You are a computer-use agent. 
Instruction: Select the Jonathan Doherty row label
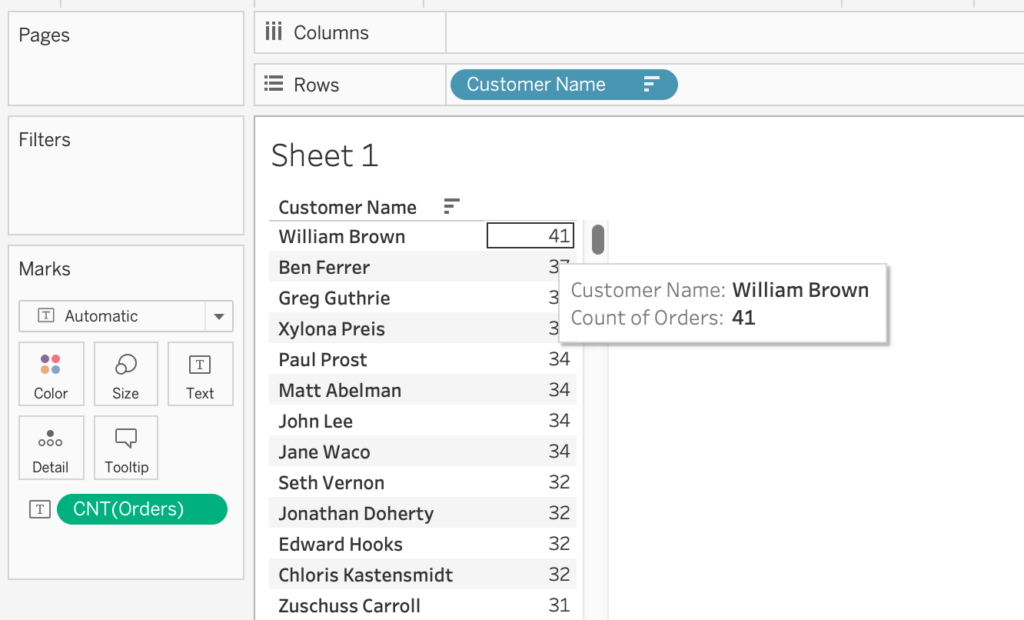[x=356, y=514]
